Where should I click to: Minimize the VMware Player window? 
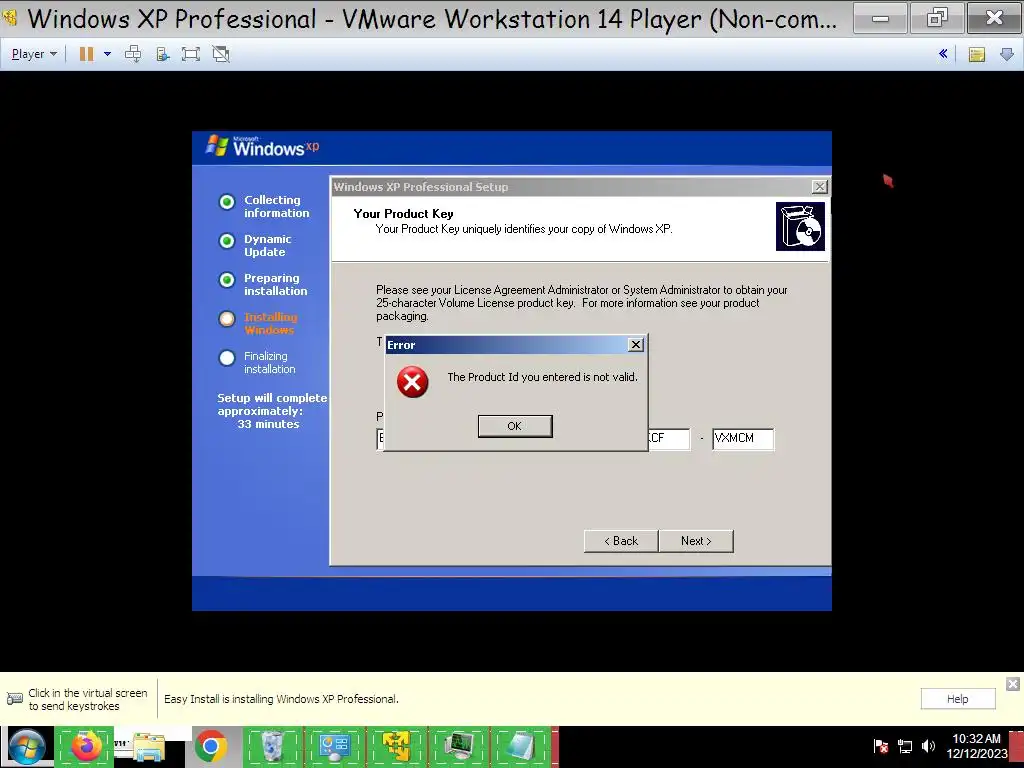pos(880,18)
